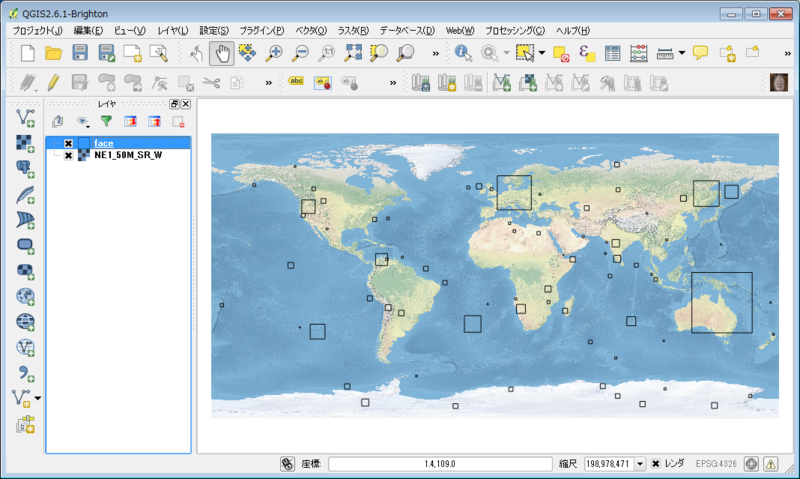Toggle the render checkbox in status bar
Screen dimensions: 800x479
[x=656, y=464]
